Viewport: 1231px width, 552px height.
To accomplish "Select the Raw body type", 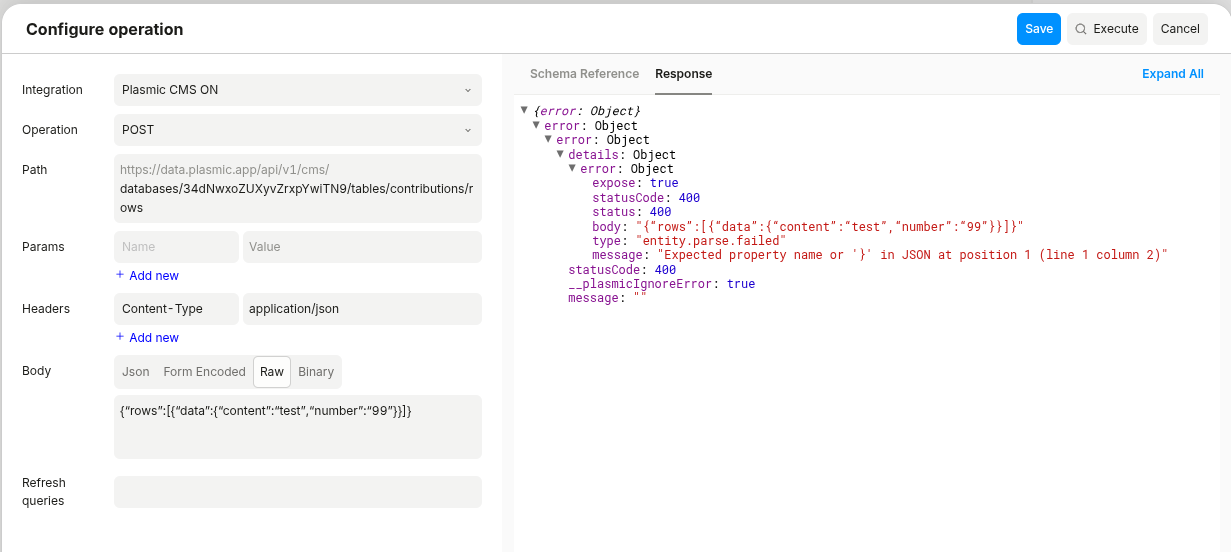I will coord(272,372).
